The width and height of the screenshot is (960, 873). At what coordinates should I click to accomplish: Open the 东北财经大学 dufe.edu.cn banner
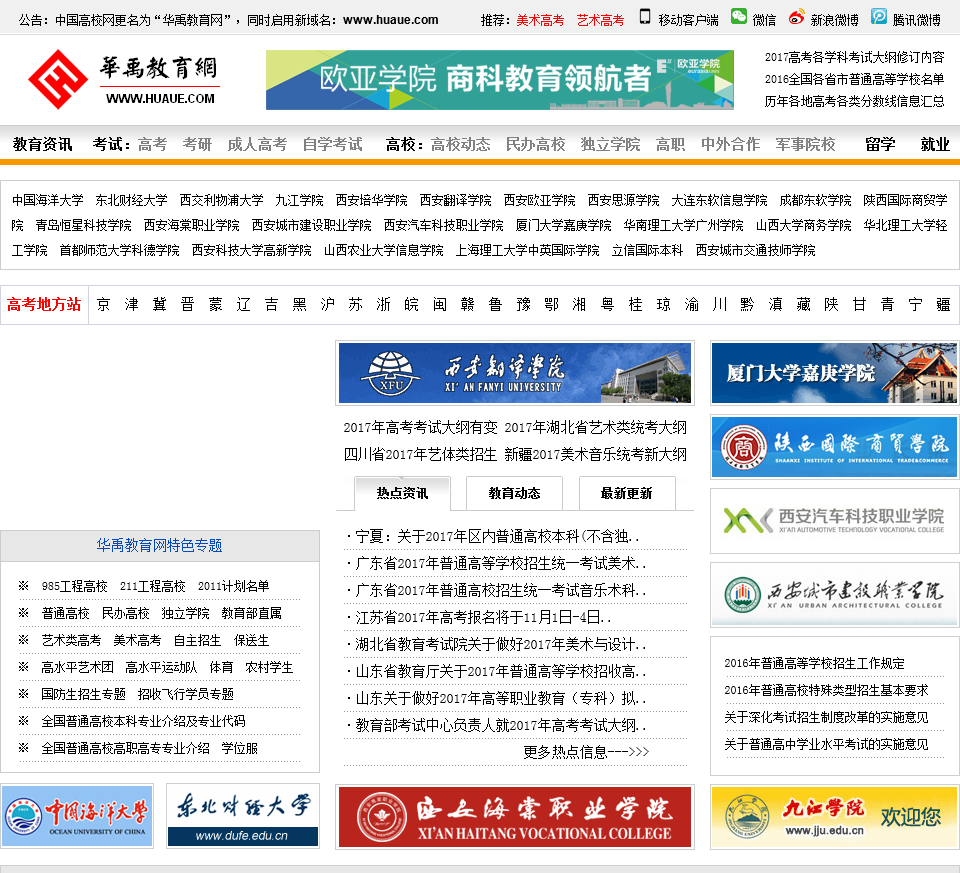coord(243,817)
